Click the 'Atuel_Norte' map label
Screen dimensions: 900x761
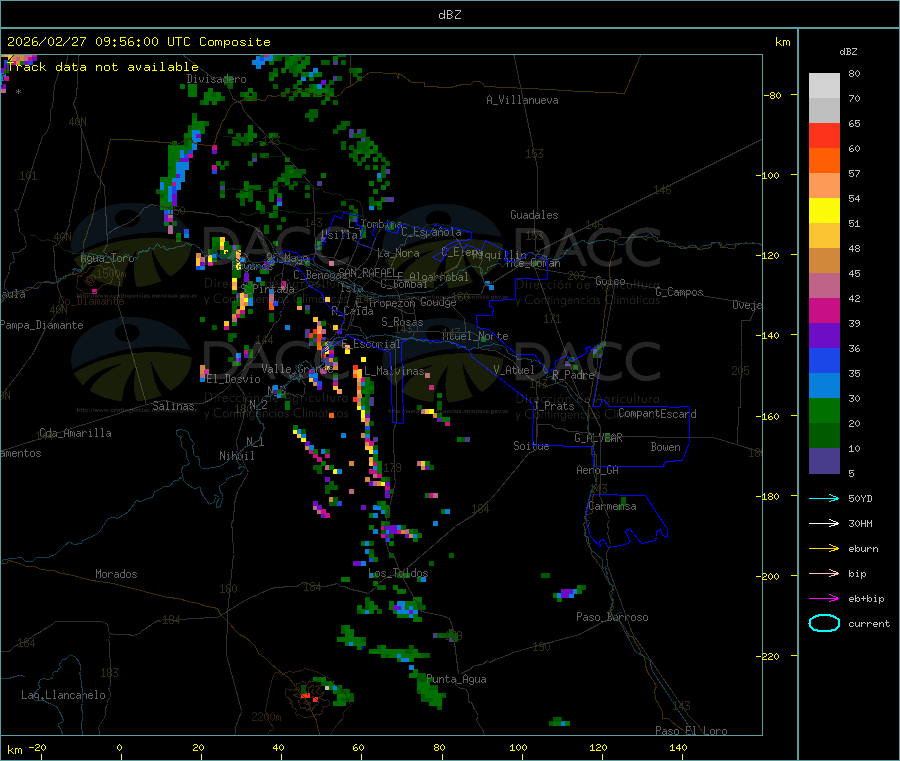tap(475, 336)
